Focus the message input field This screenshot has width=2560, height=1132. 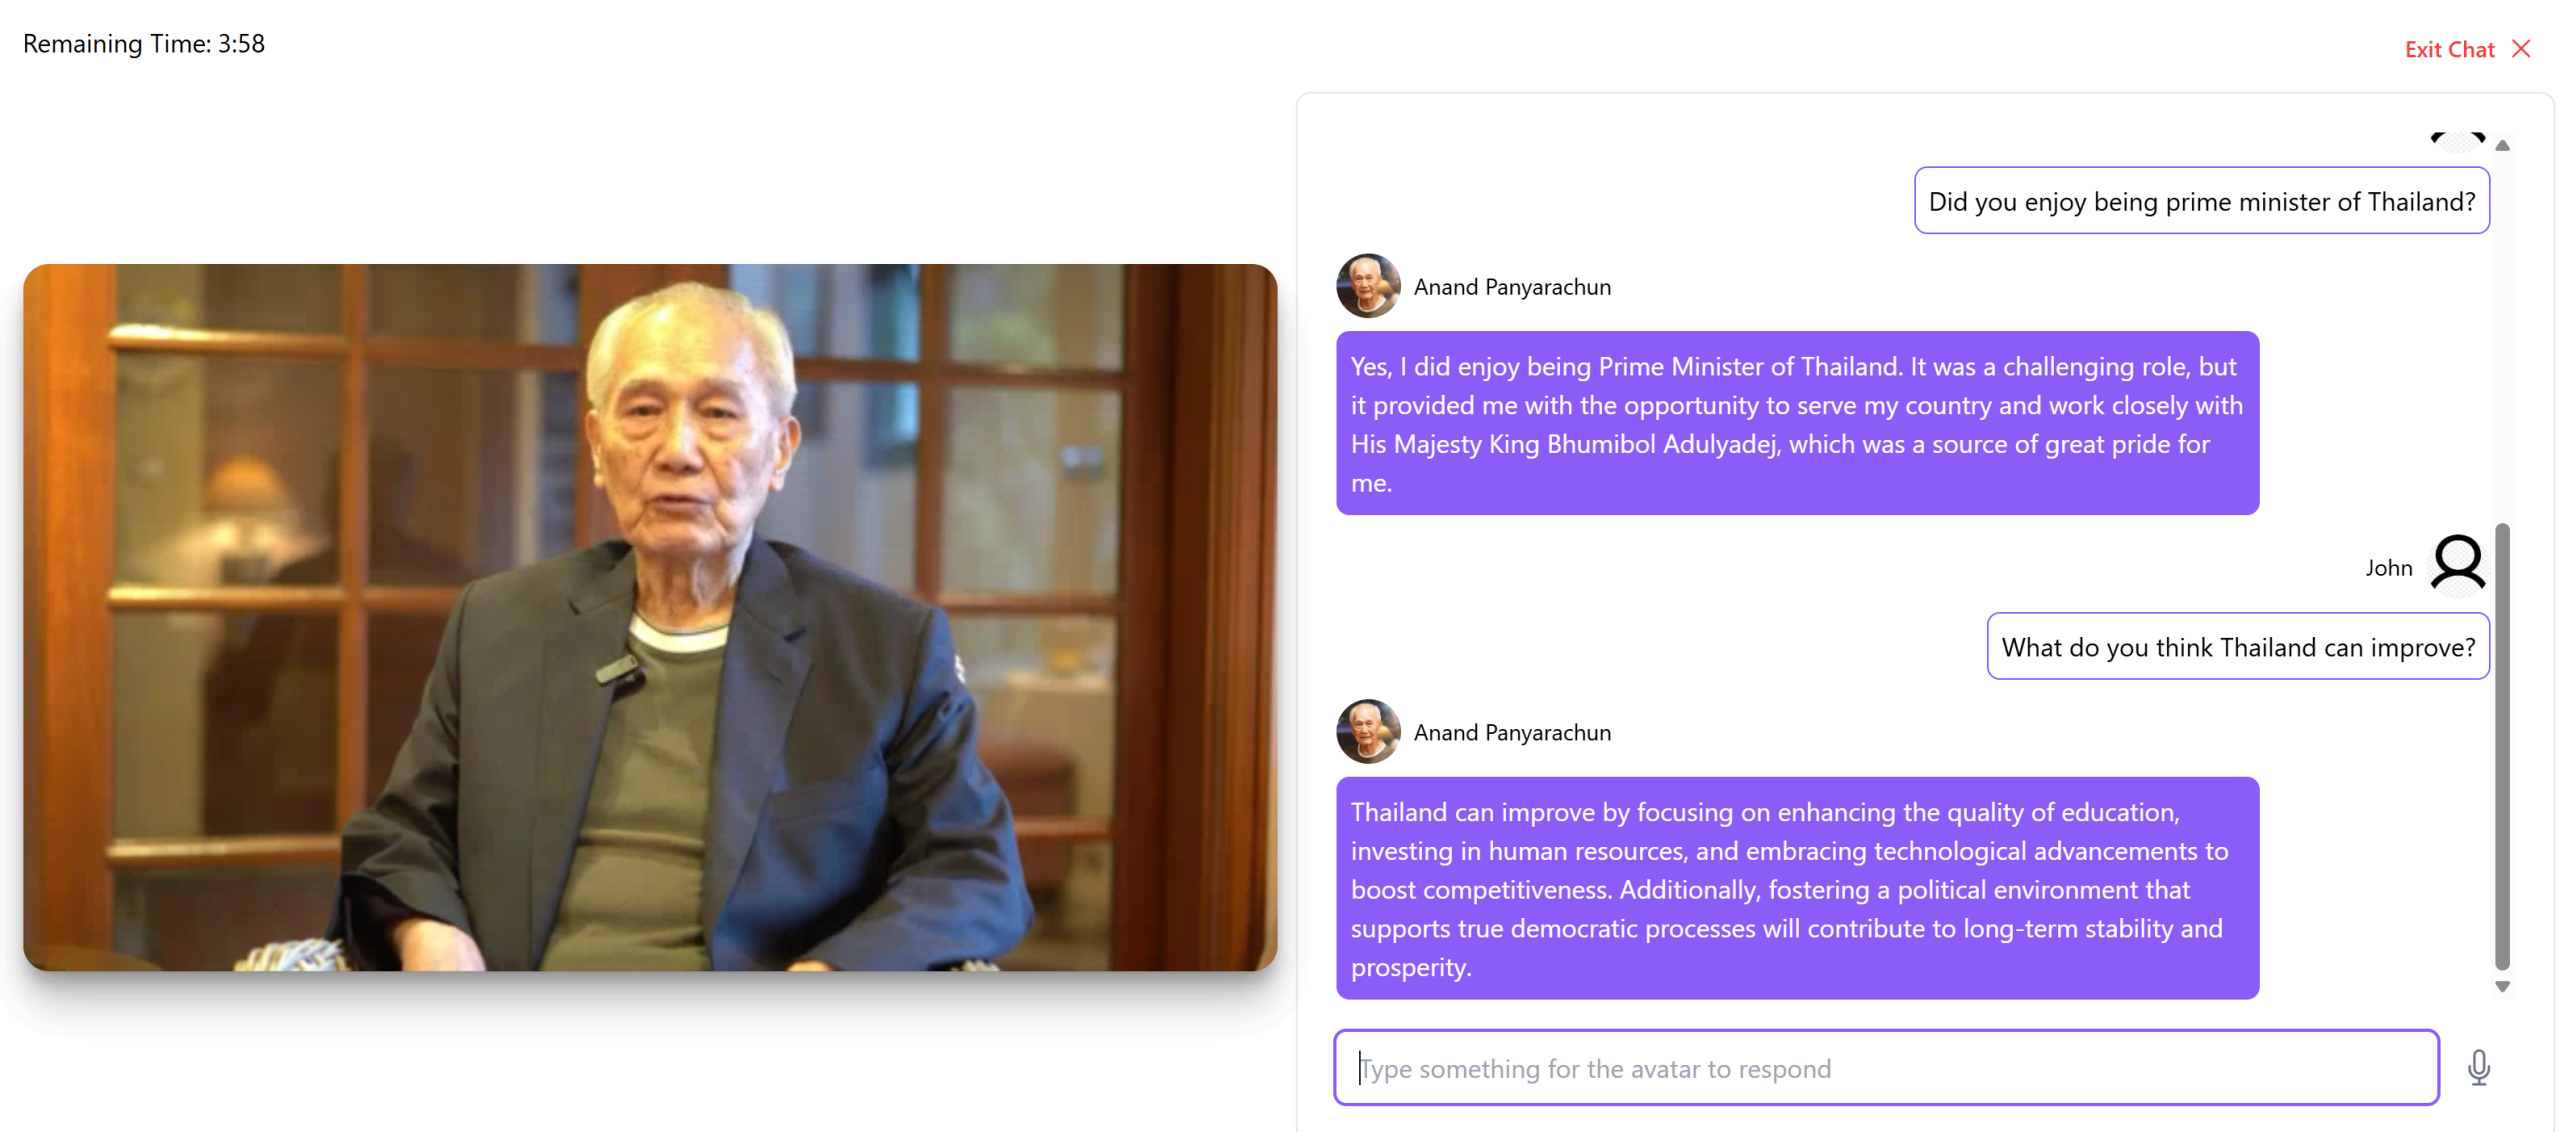(1885, 1067)
